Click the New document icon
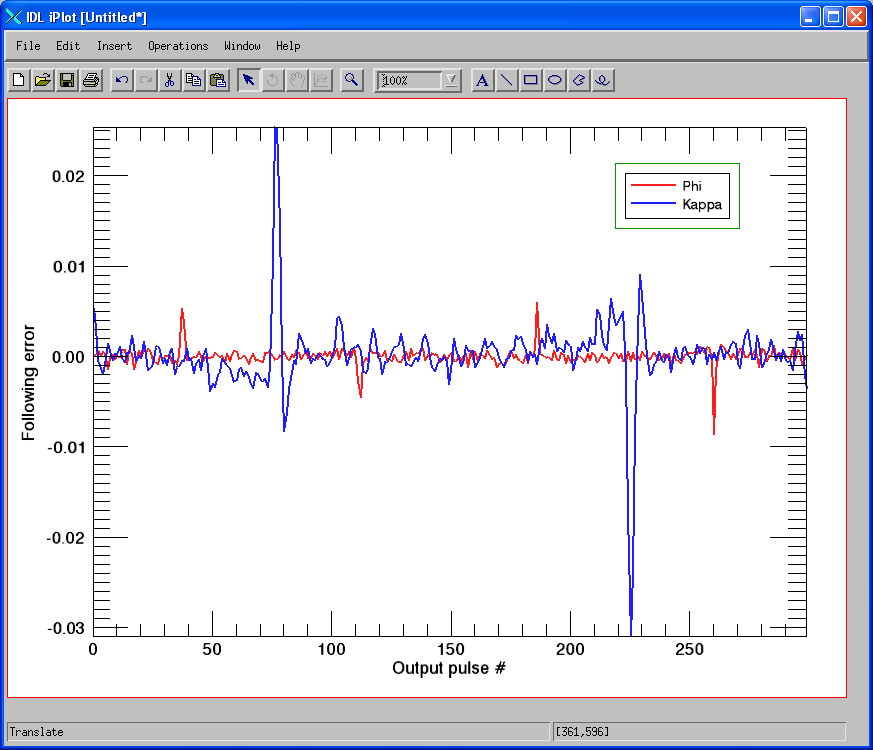This screenshot has height=750, width=873. [x=18, y=80]
